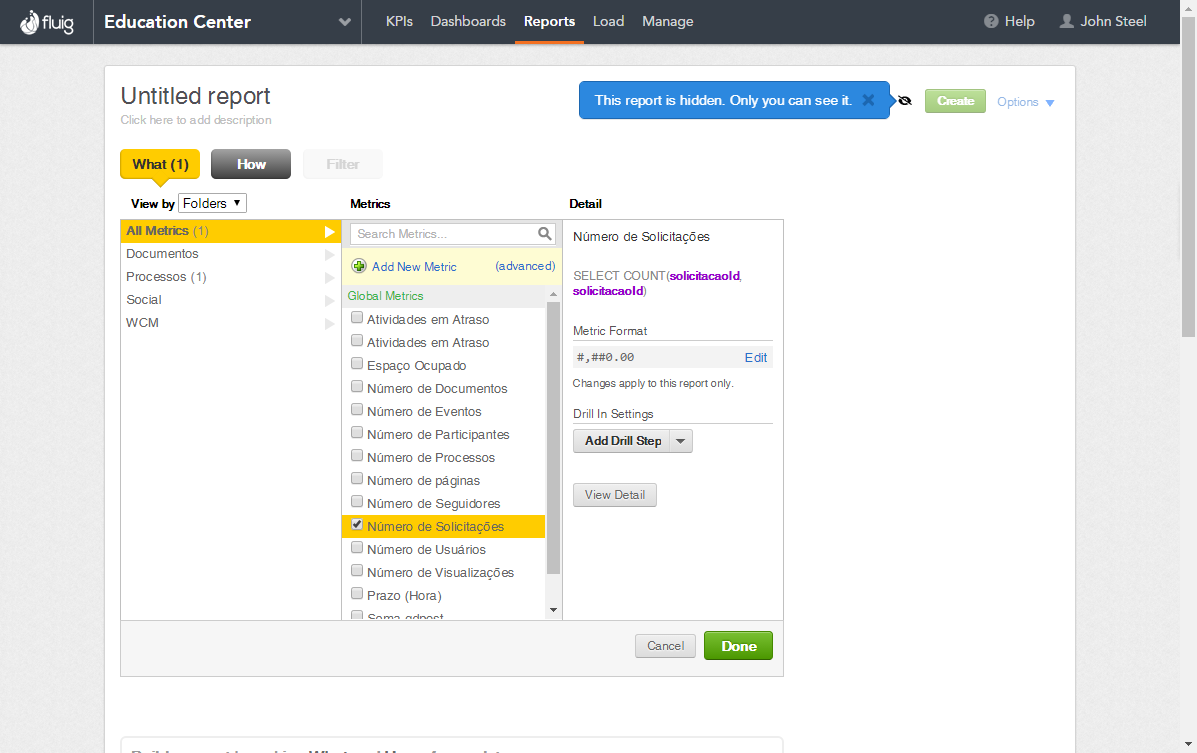This screenshot has width=1197, height=753.
Task: Click the John Steel user icon
Action: (x=1067, y=21)
